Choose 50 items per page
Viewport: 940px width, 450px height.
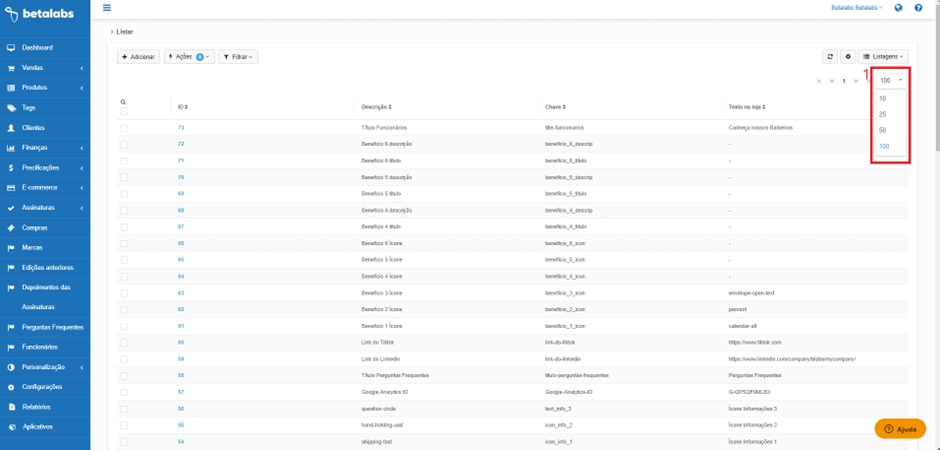click(x=890, y=130)
